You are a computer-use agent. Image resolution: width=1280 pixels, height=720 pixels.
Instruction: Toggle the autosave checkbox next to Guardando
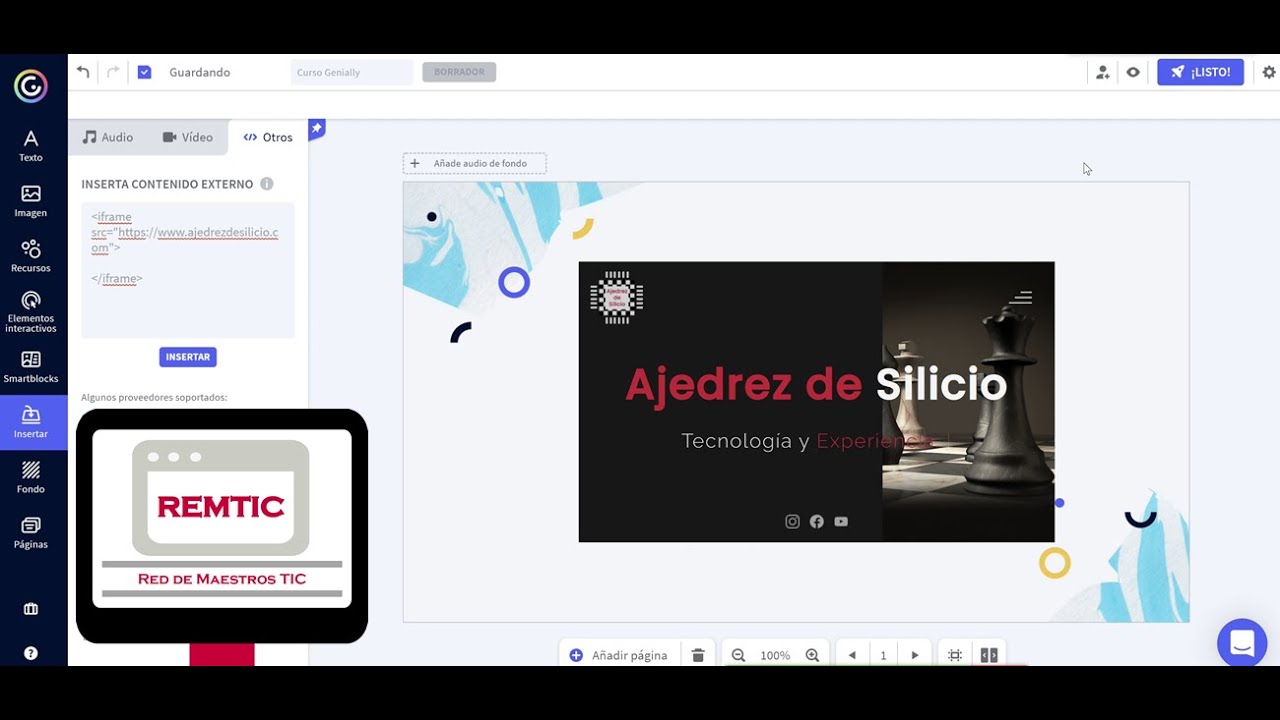pos(144,72)
